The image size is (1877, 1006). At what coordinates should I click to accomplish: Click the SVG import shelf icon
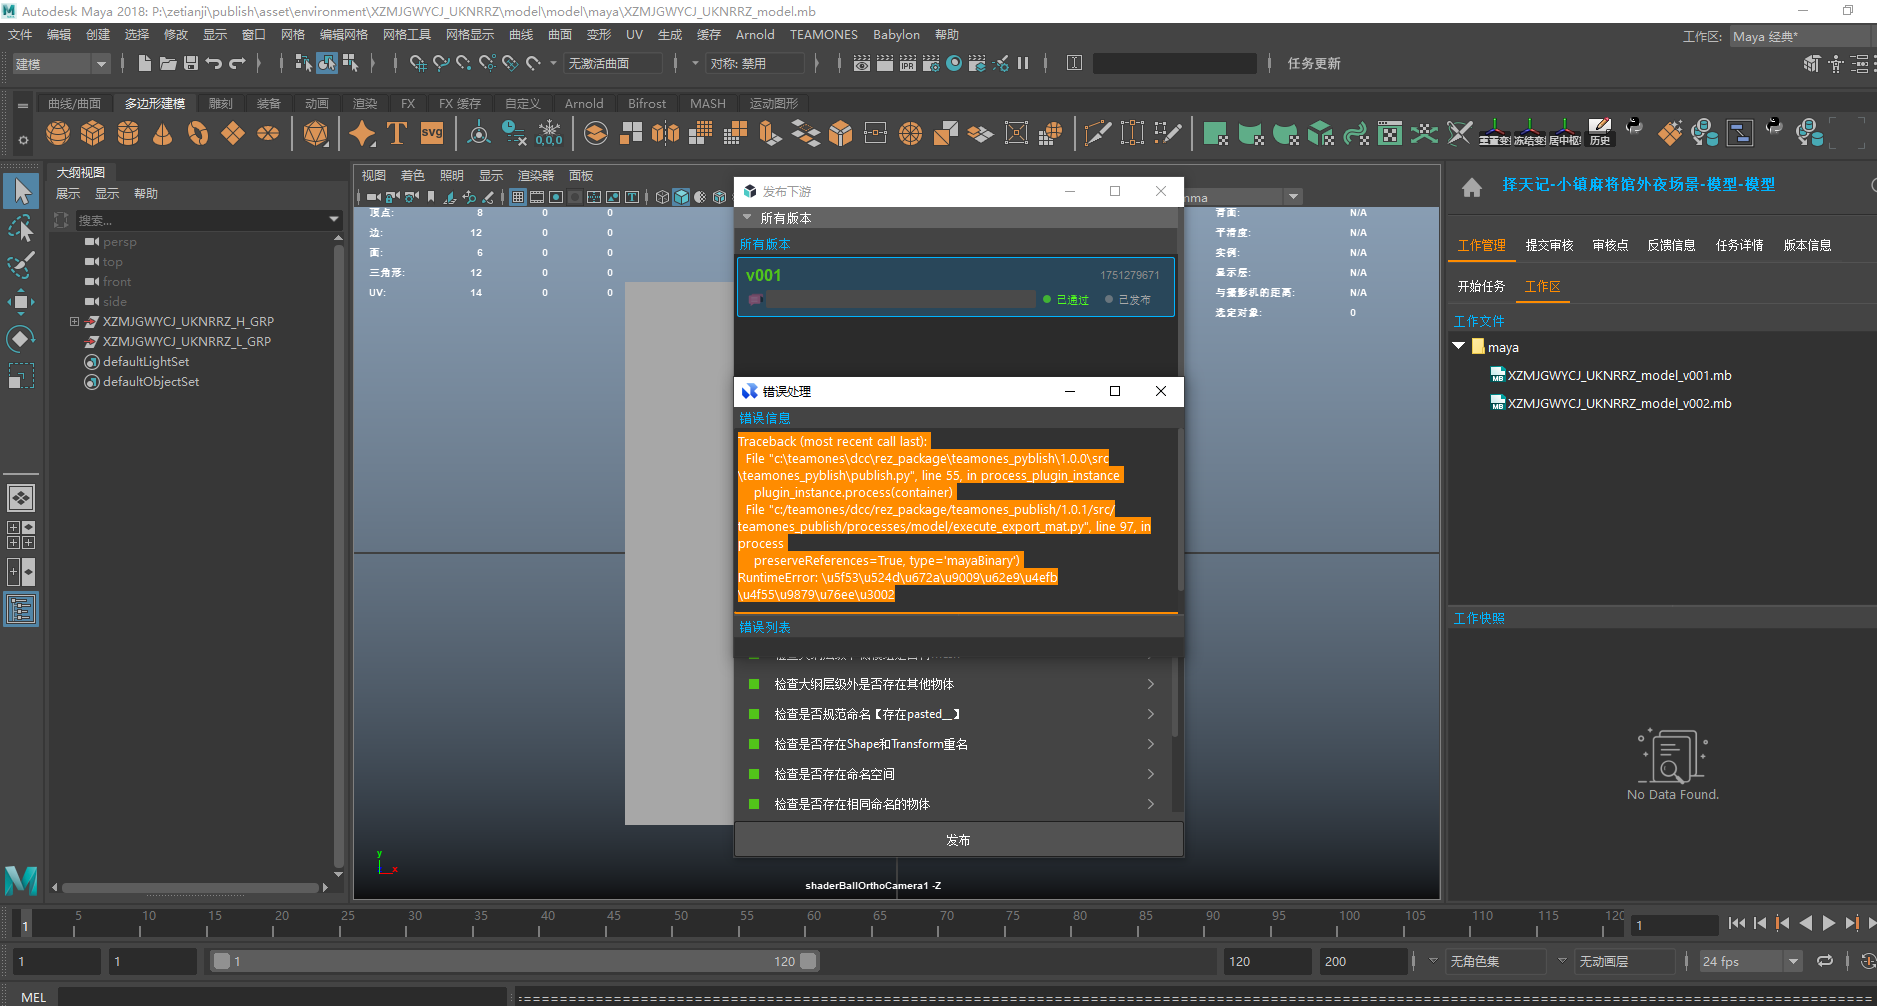tap(432, 133)
